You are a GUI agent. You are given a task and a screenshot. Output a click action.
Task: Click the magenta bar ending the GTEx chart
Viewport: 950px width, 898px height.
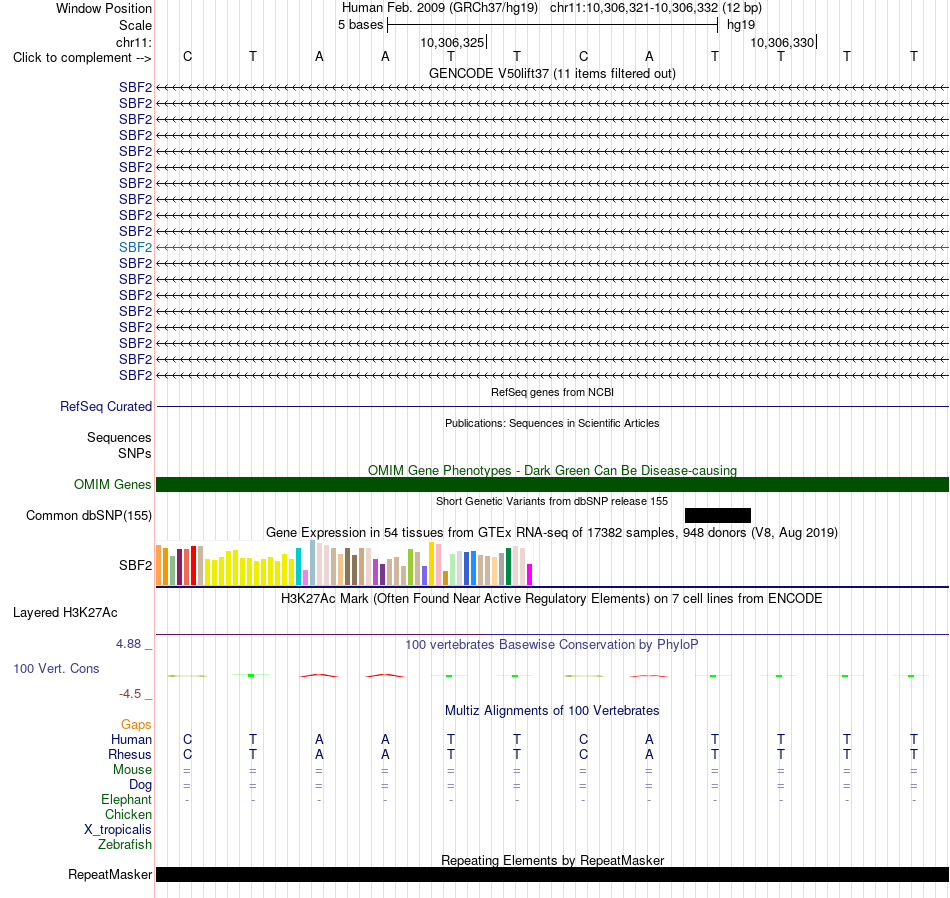530,574
